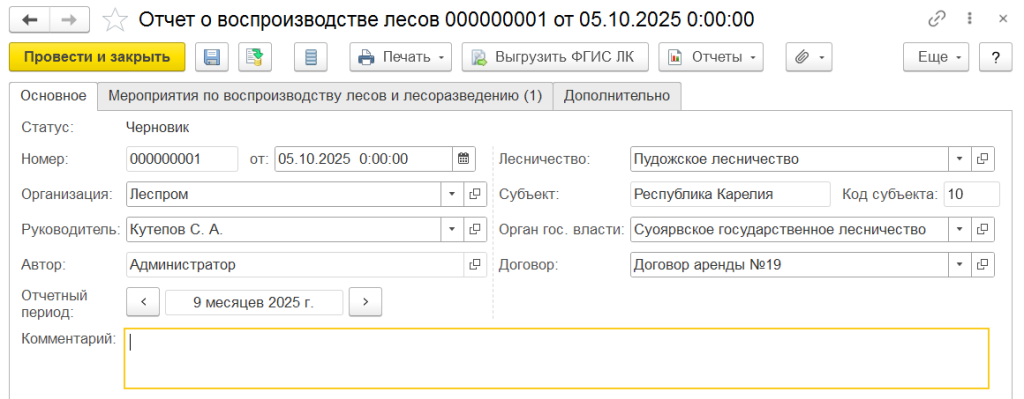Viewport: 1024px width, 399px height.
Task: Click Провести и закрыть button
Action: coord(97,57)
